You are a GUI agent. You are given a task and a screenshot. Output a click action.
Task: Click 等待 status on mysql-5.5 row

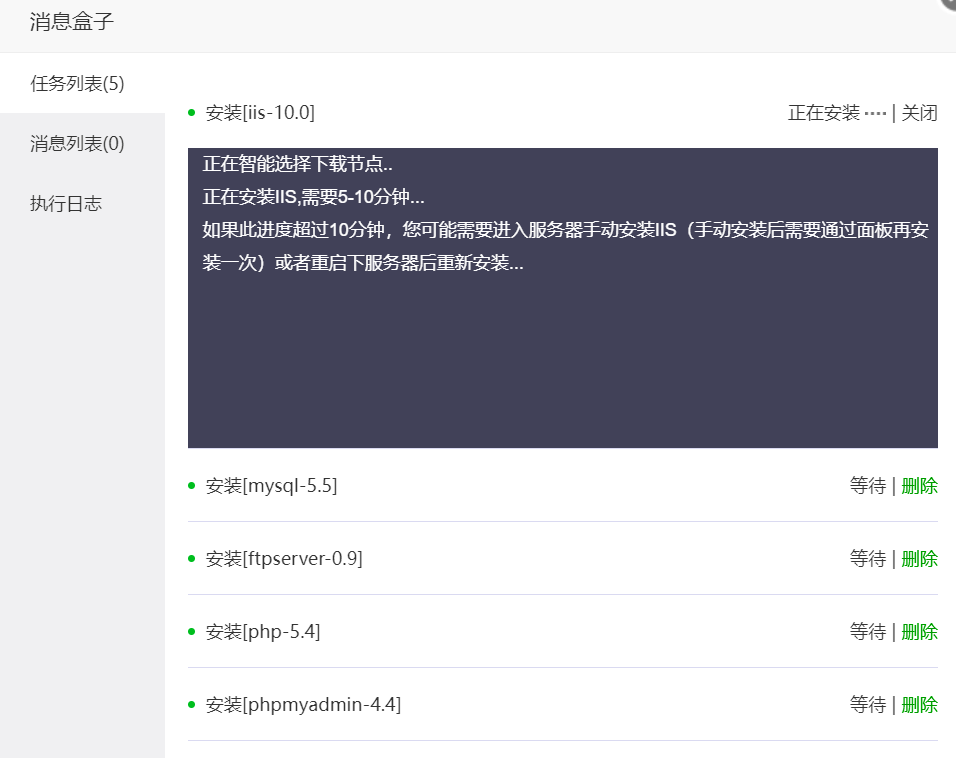tap(868, 486)
